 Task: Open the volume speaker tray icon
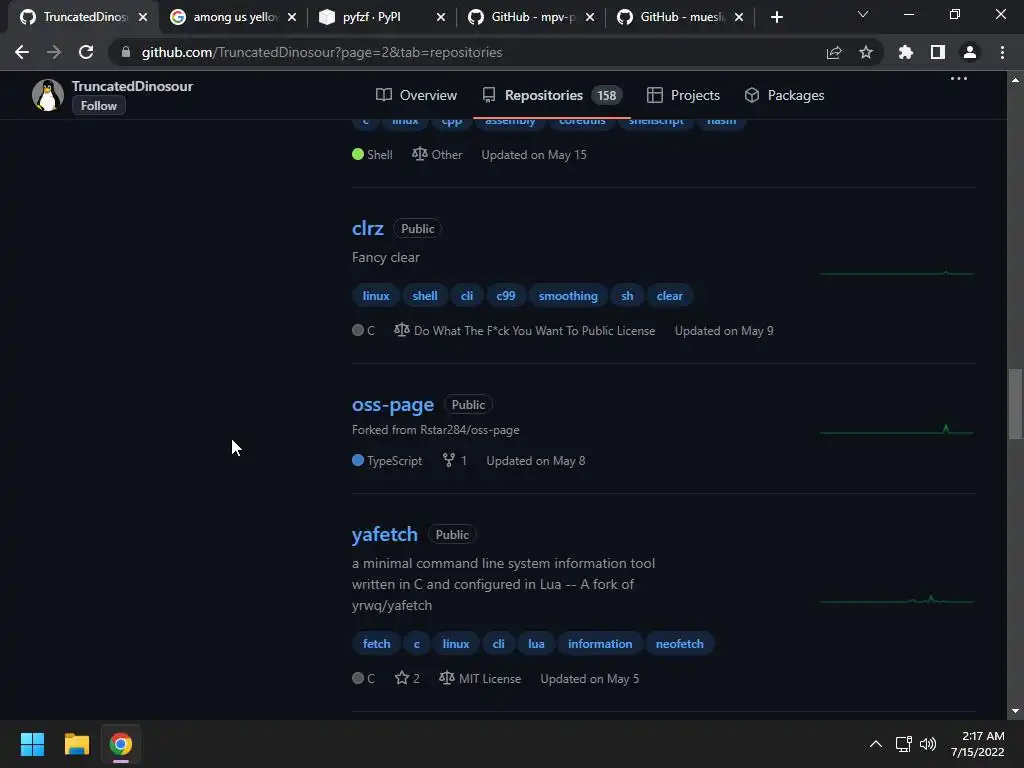pyautogui.click(x=927, y=744)
